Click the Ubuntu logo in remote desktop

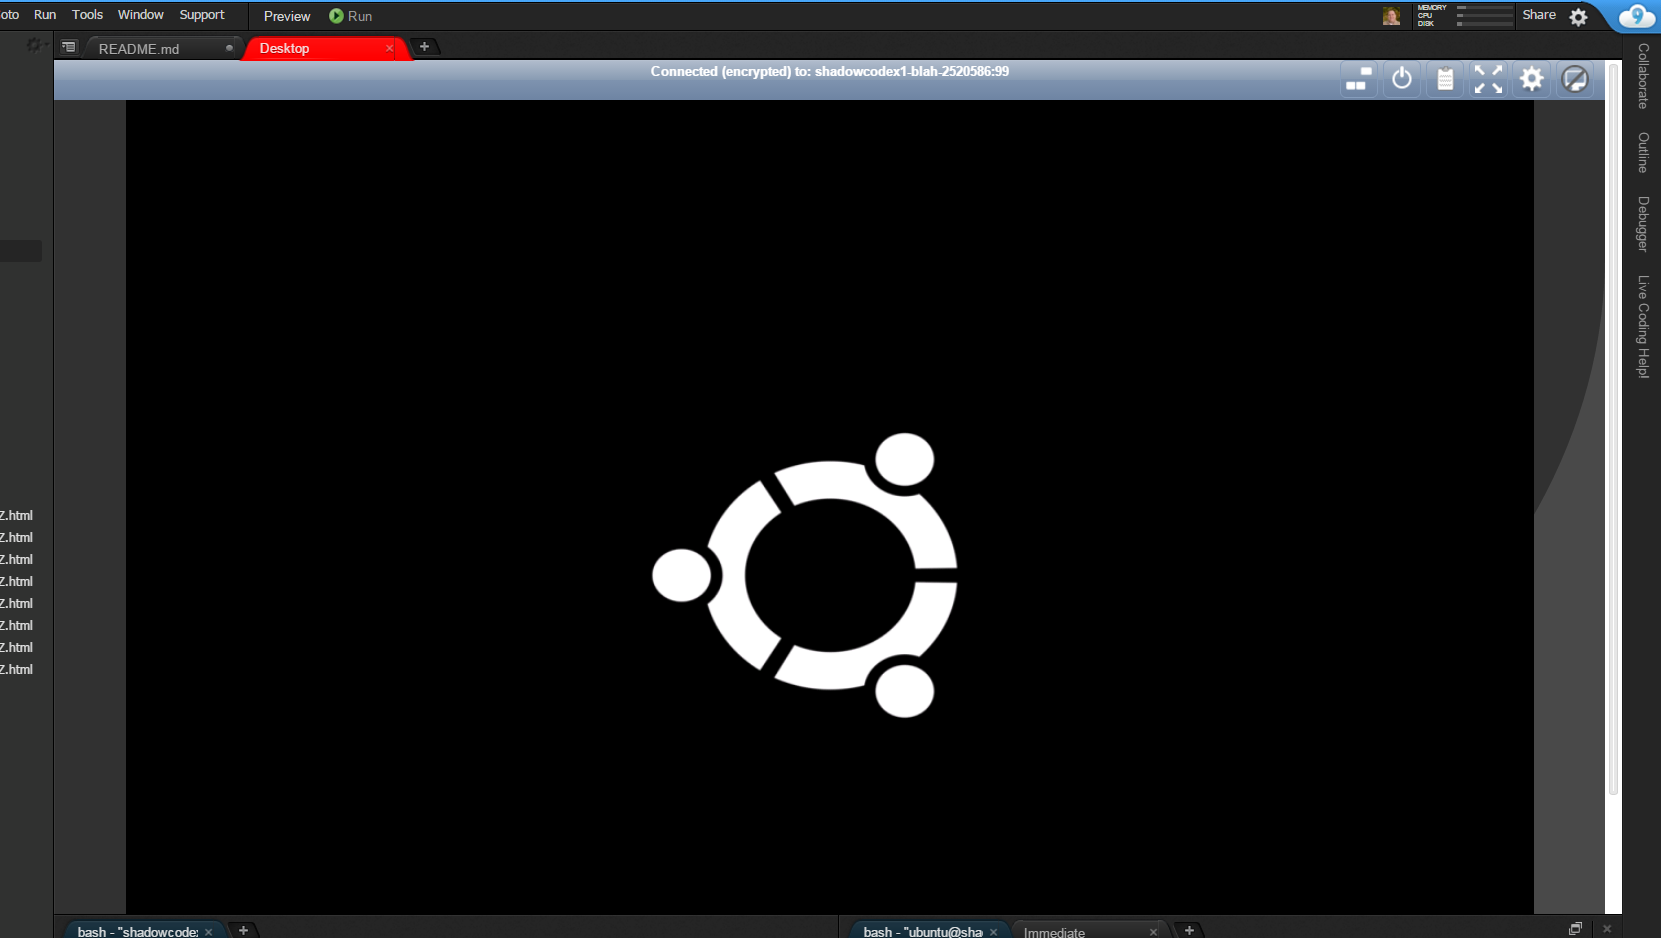pyautogui.click(x=805, y=575)
